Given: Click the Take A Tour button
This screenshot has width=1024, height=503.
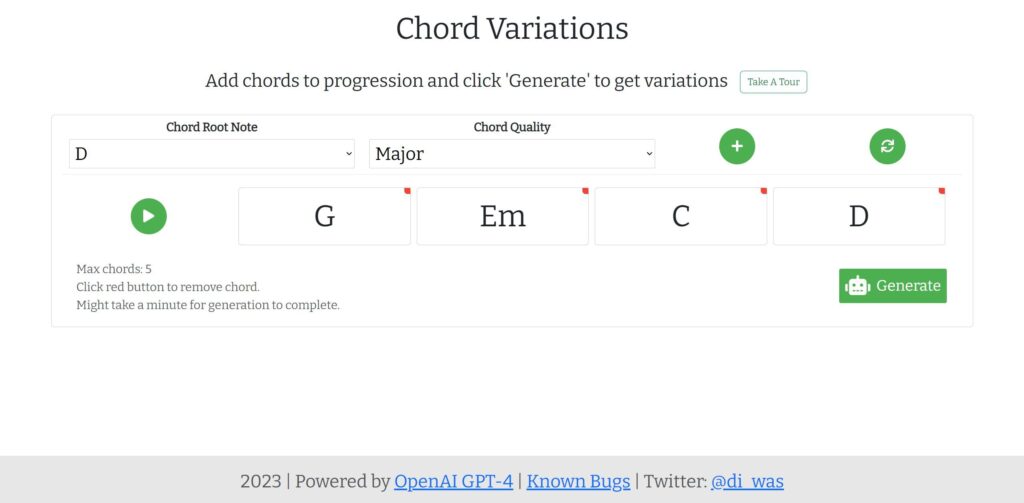Looking at the screenshot, I should 773,82.
